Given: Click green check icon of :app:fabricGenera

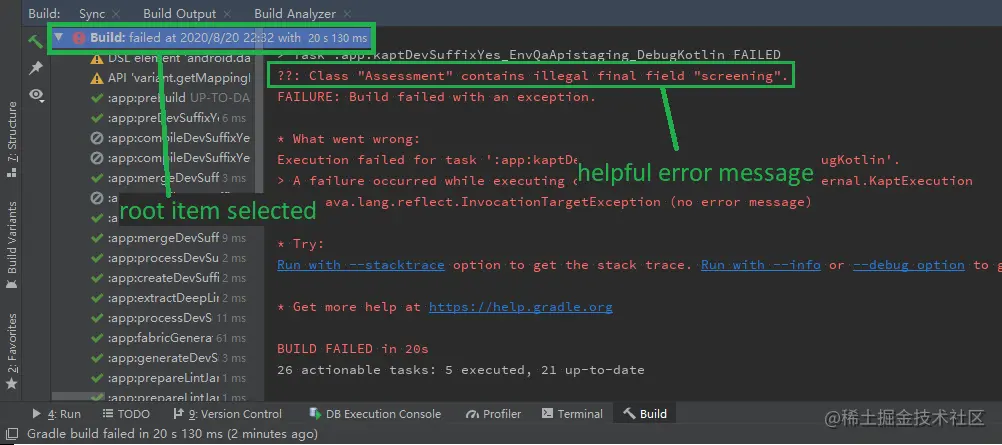Looking at the screenshot, I should pos(97,338).
